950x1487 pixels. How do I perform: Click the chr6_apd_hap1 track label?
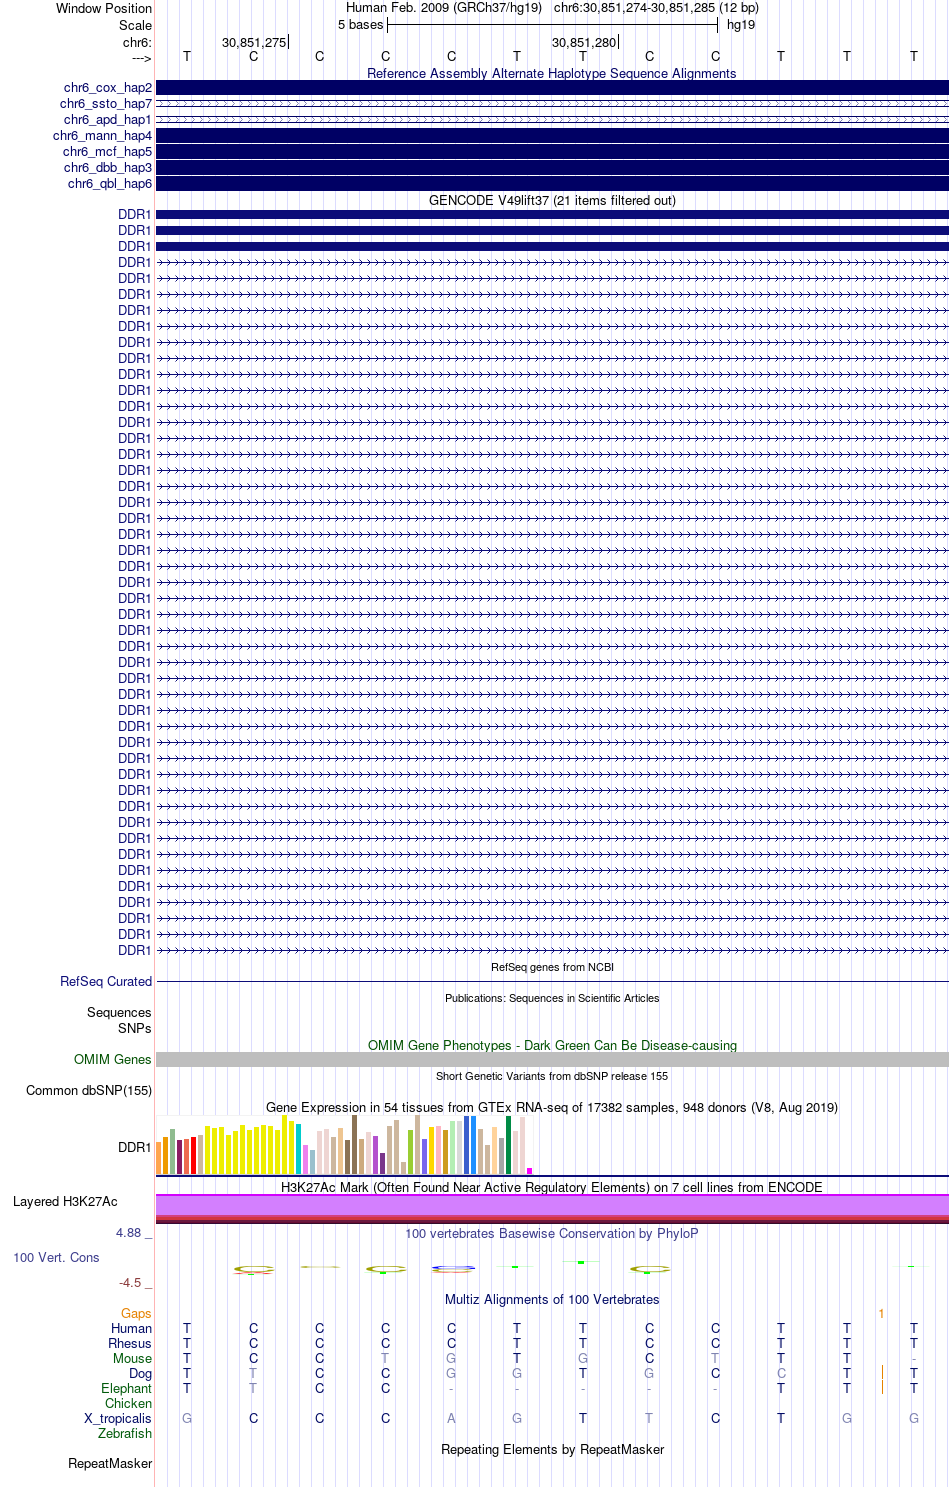coord(108,120)
